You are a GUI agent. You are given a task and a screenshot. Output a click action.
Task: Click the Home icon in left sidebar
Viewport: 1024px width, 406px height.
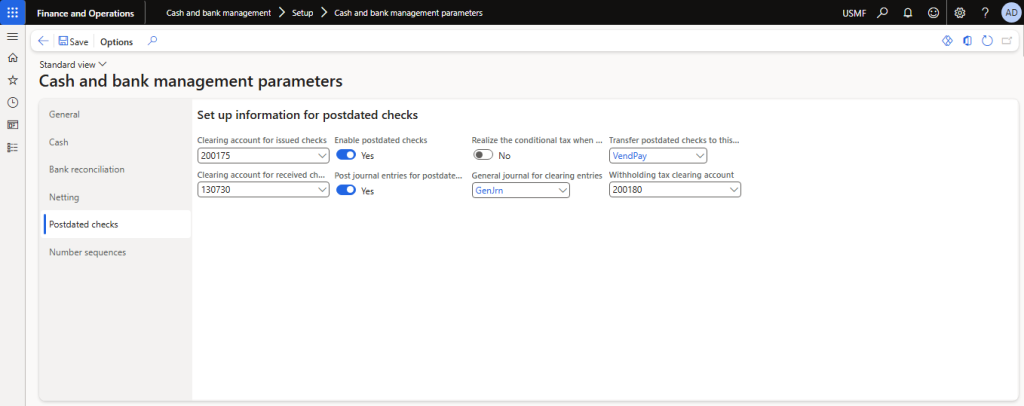tap(12, 58)
